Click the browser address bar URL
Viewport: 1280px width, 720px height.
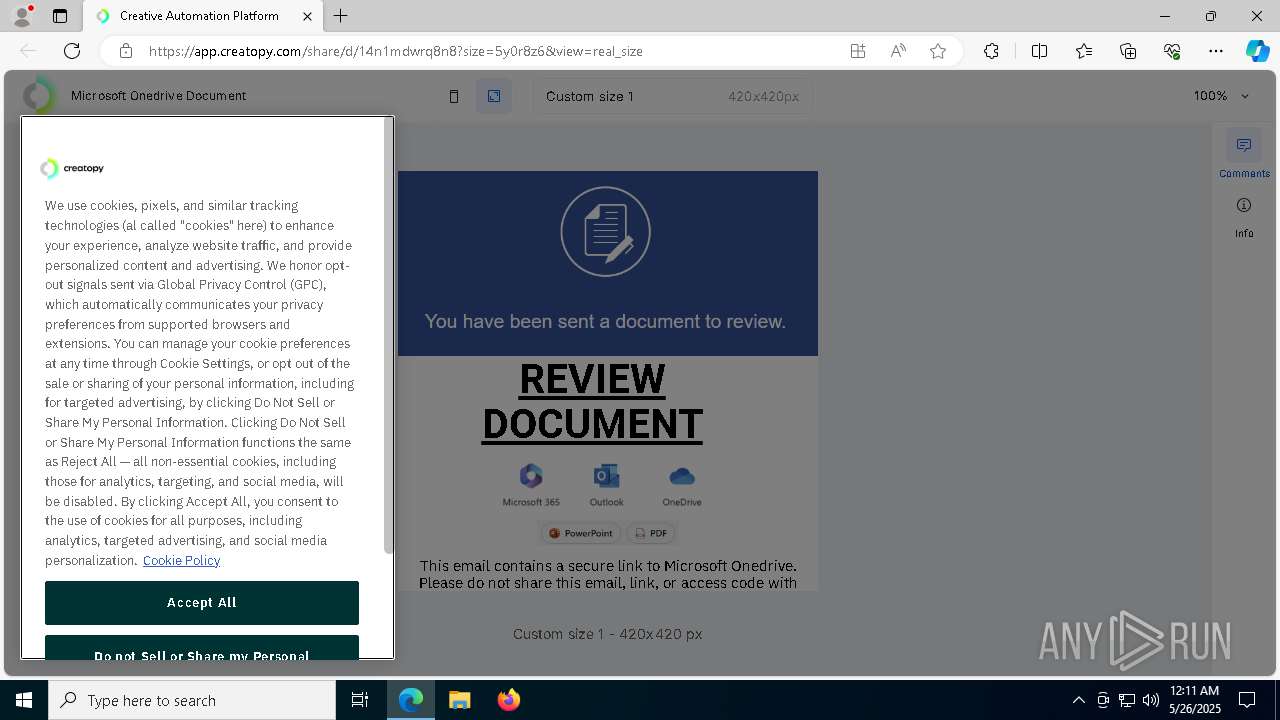tap(395, 51)
